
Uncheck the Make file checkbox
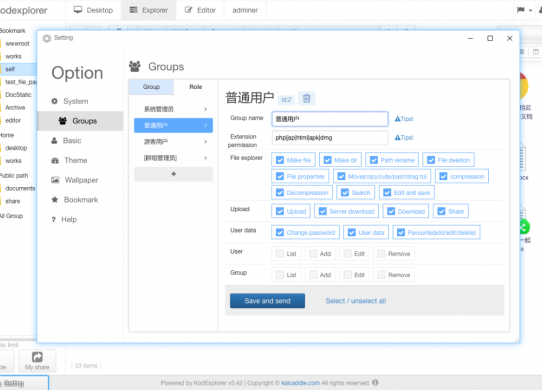click(x=280, y=160)
